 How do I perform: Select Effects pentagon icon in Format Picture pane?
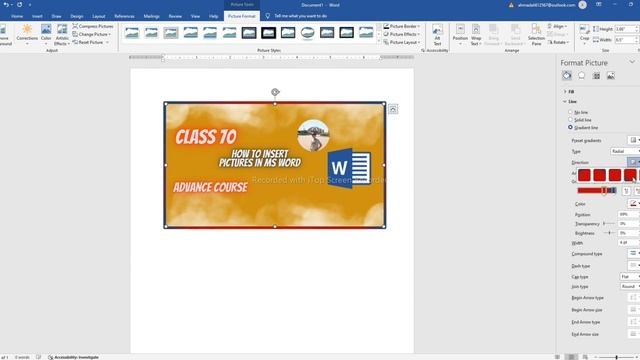point(581,76)
